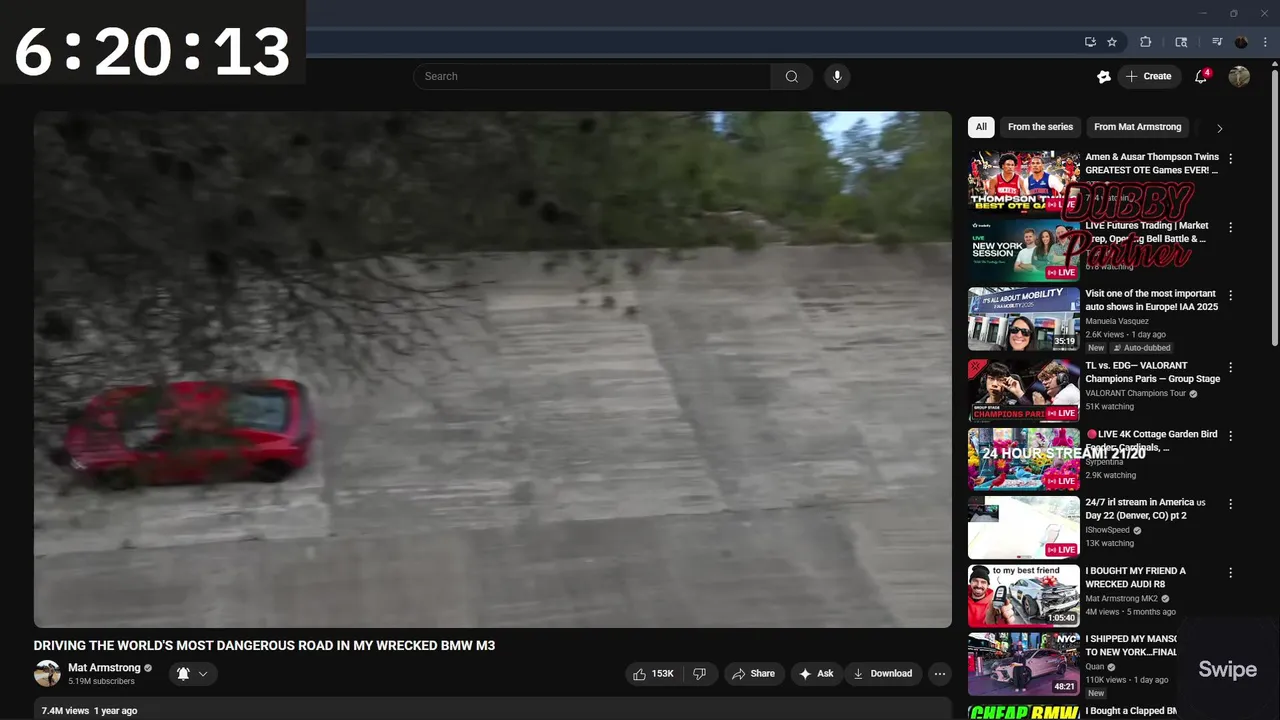The height and width of the screenshot is (720, 1280).
Task: Click title Visit one of most important auto shows
Action: (x=1152, y=300)
